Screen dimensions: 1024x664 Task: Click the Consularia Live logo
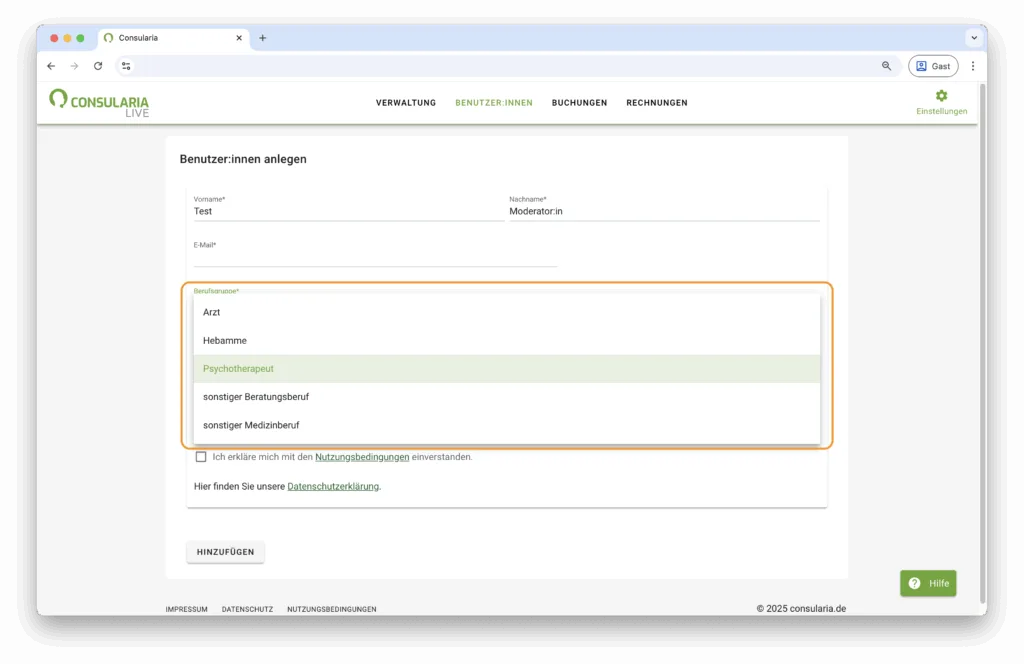point(99,103)
